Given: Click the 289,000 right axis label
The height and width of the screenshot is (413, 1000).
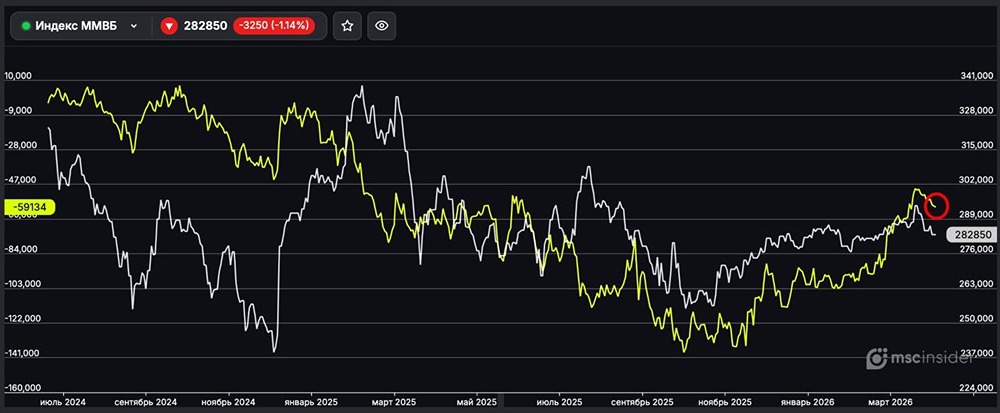Looking at the screenshot, I should tap(976, 215).
